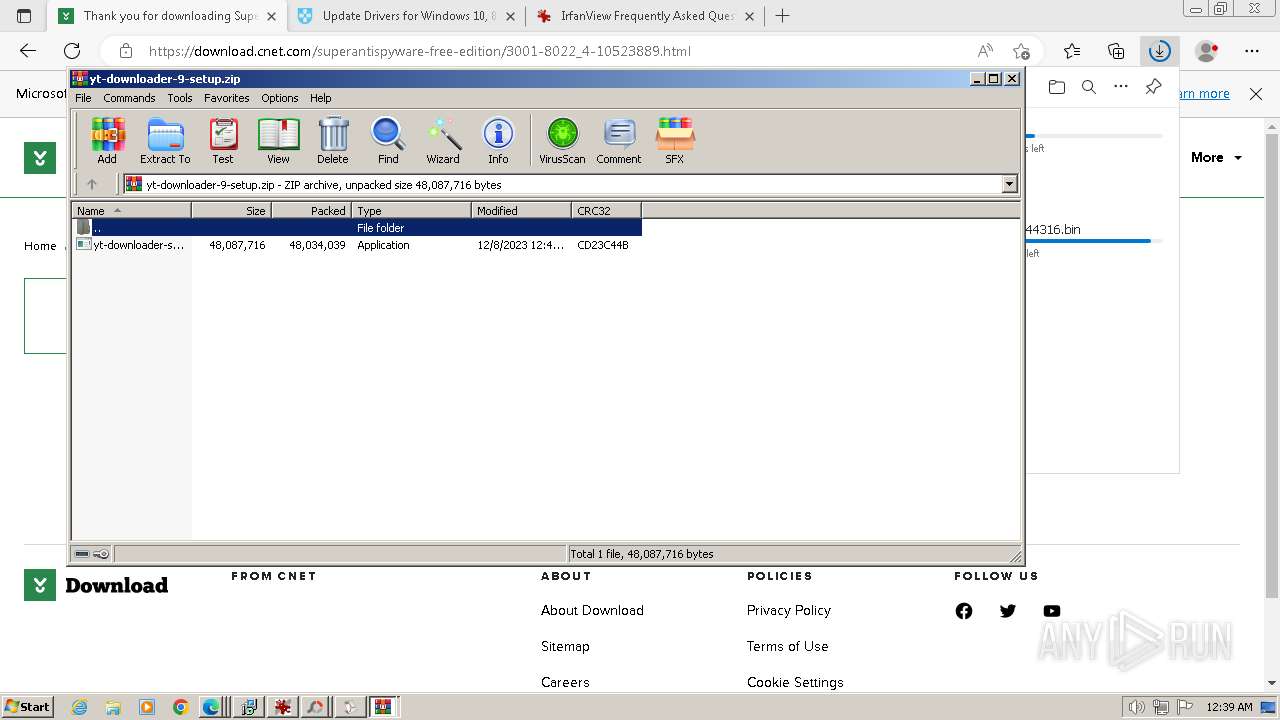1280x720 pixels.
Task: Refresh the browser page
Action: coord(72,51)
